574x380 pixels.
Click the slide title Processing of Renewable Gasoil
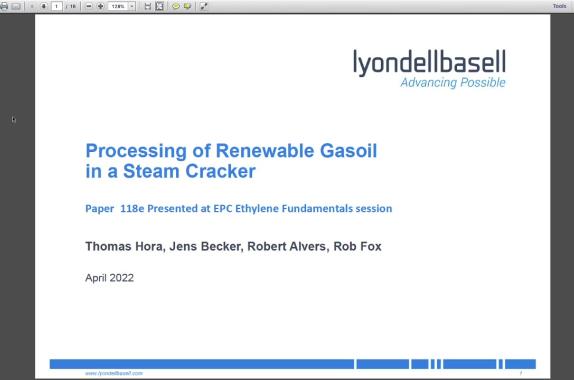point(231,151)
